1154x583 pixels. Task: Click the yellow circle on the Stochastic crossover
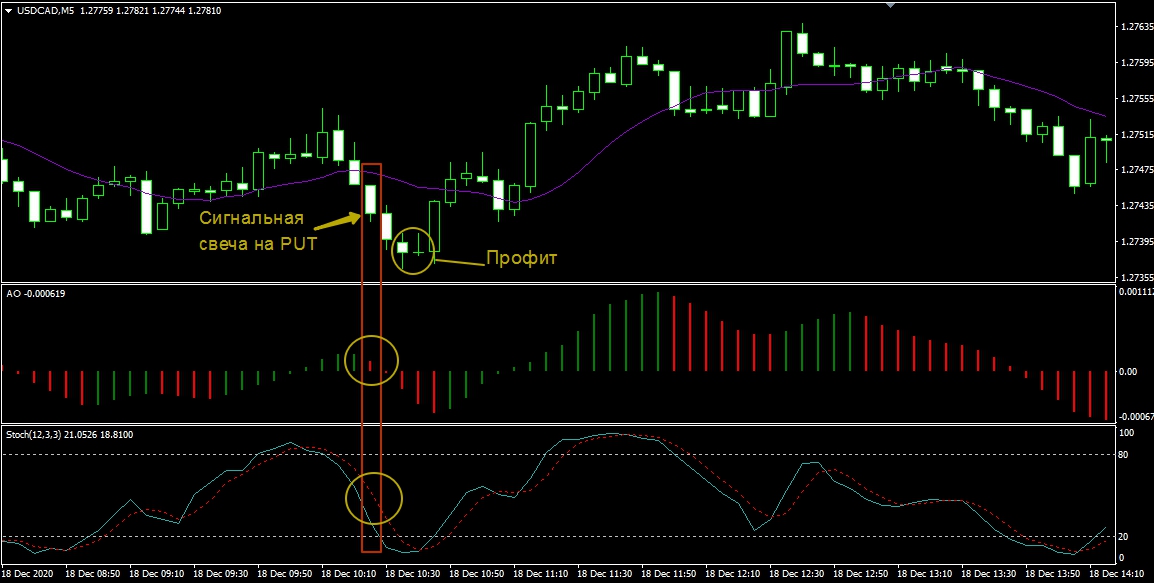click(x=374, y=498)
